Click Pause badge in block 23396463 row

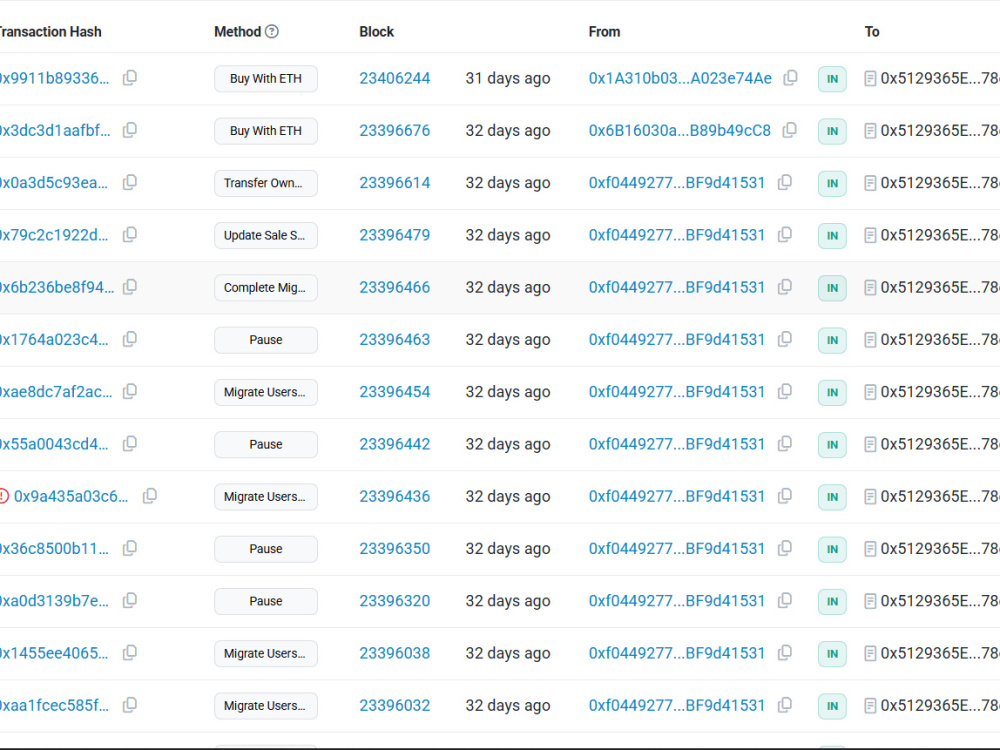tap(266, 340)
